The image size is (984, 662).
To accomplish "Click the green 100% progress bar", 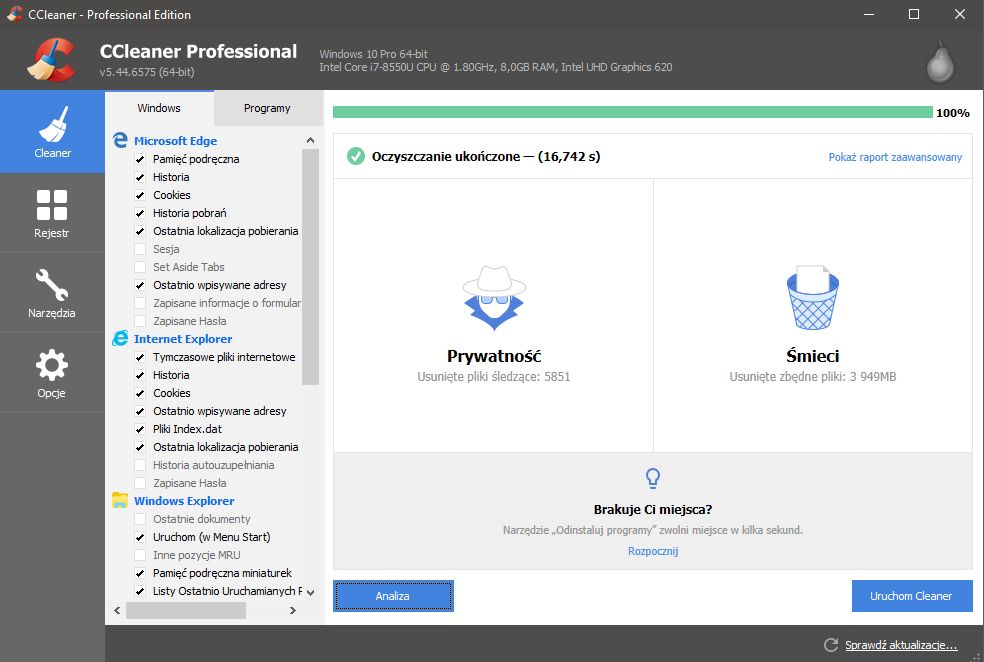I will click(x=633, y=112).
